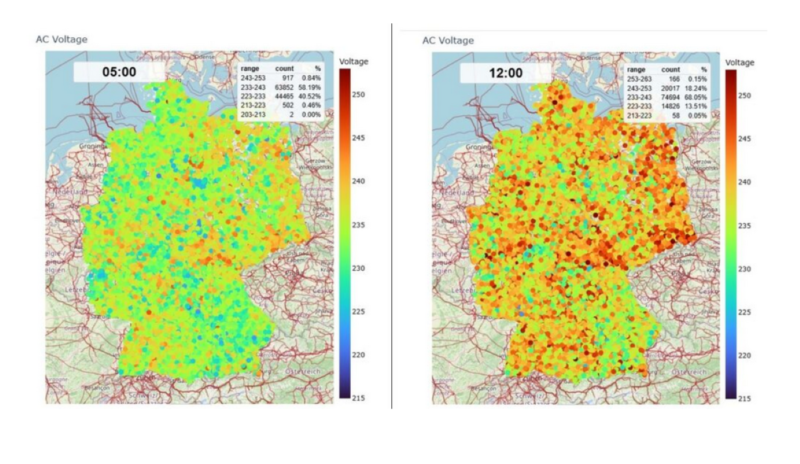Click the 240 tick on the 05:00 colorbar
This screenshot has width=800, height=464.
click(358, 181)
